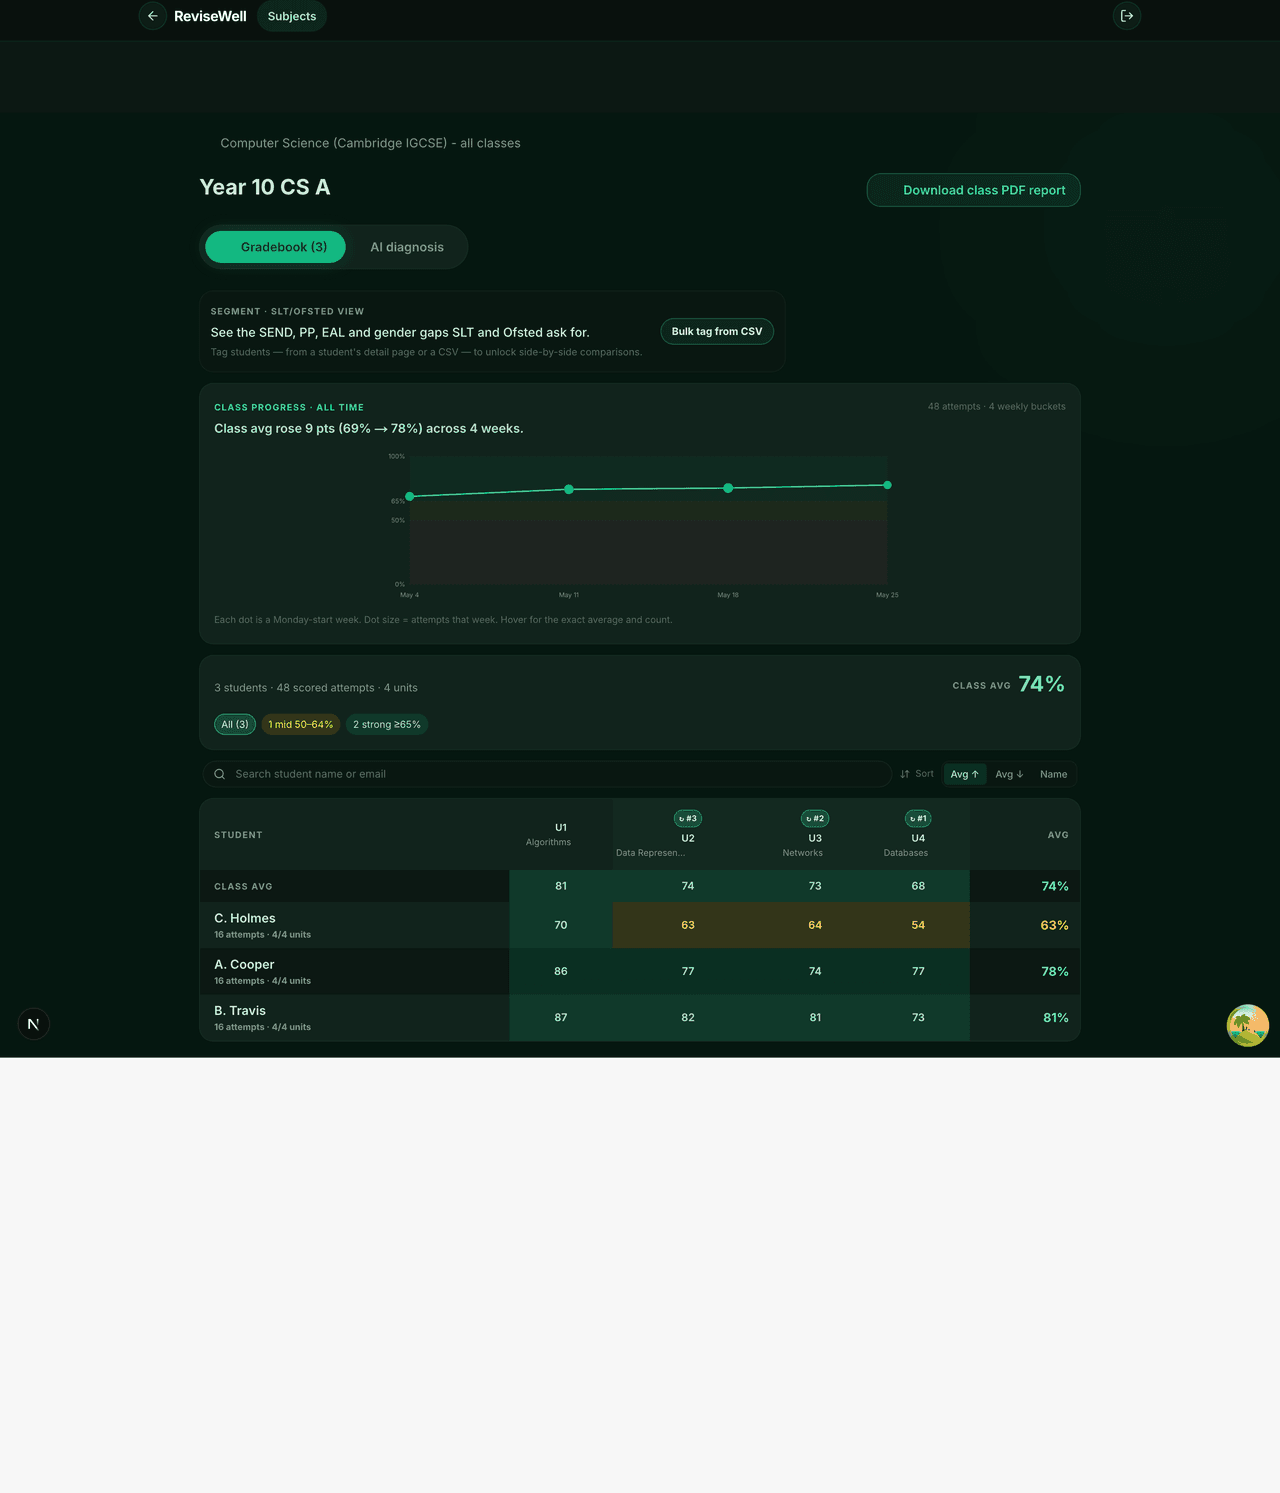This screenshot has width=1280, height=1493.
Task: Click B. Travis U3 score 81
Action: pos(815,1017)
